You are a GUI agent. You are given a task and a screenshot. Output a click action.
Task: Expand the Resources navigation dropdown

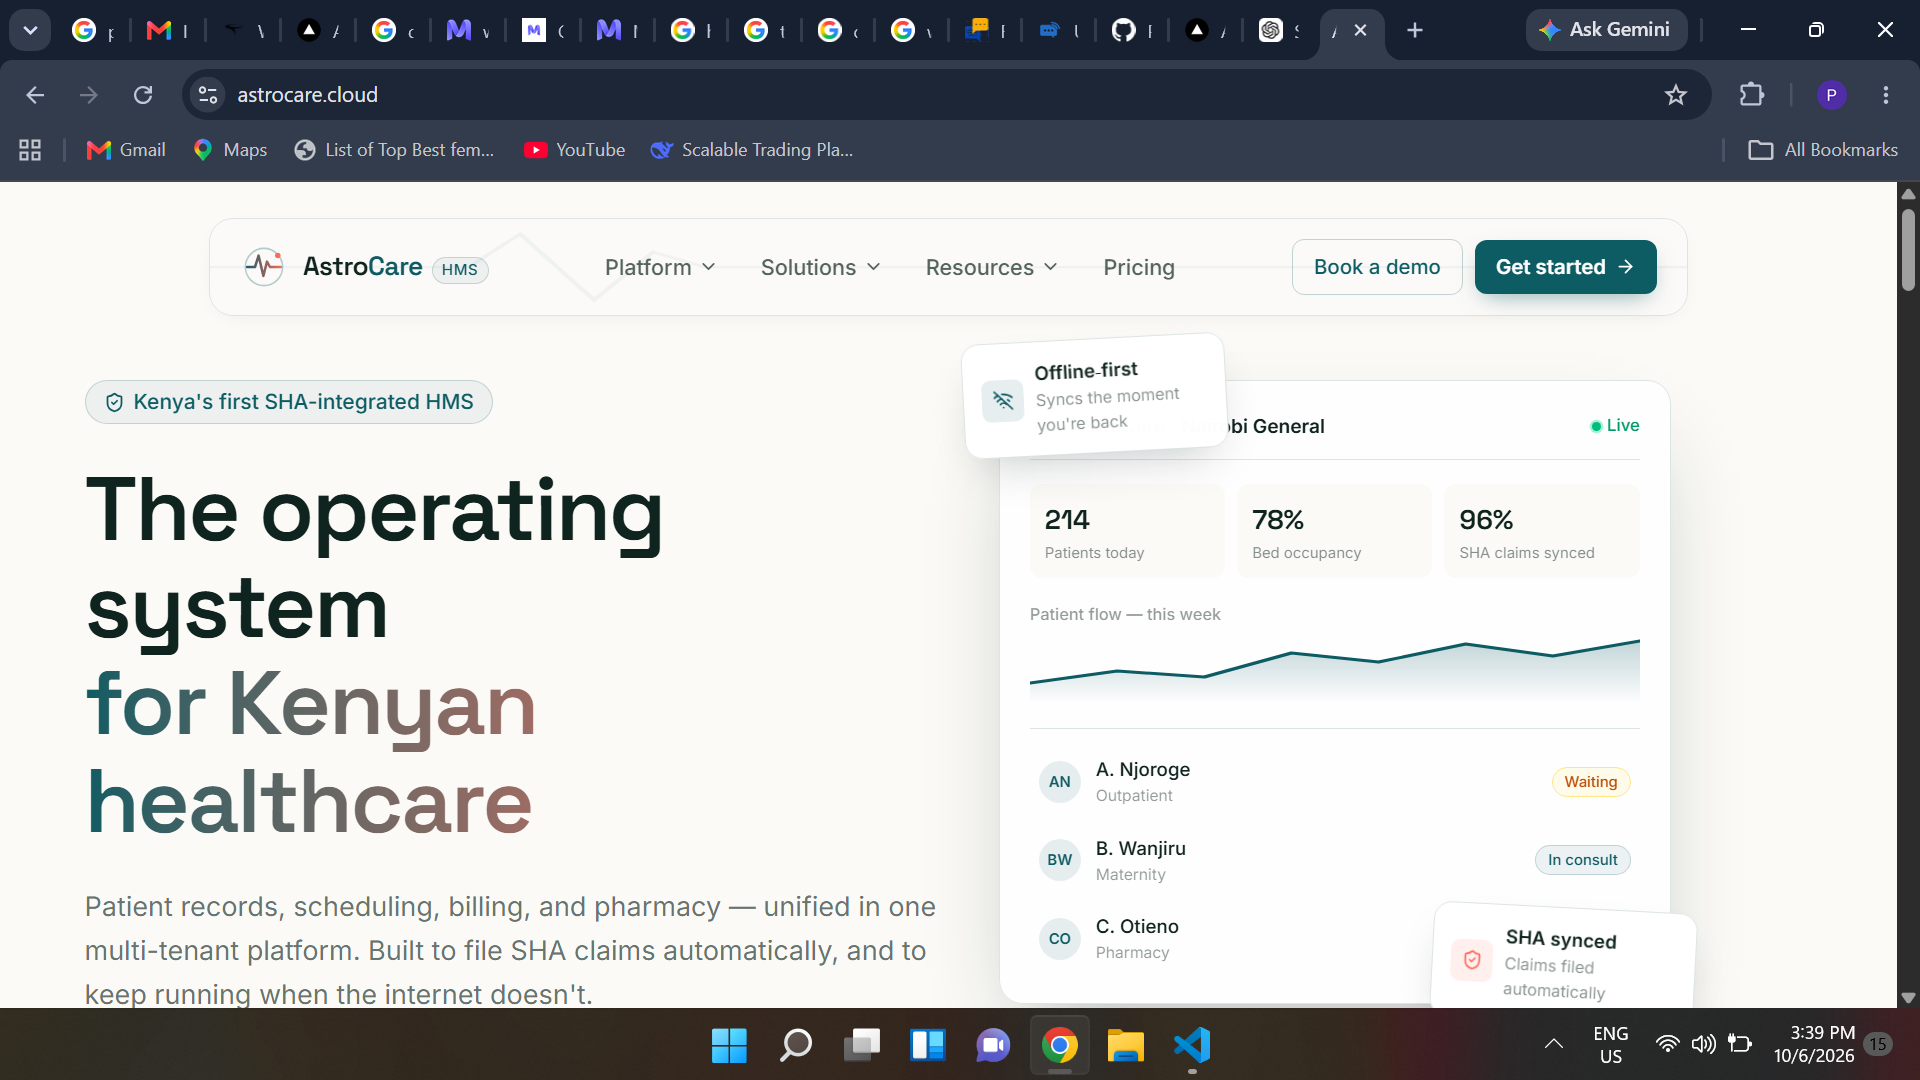tap(991, 267)
